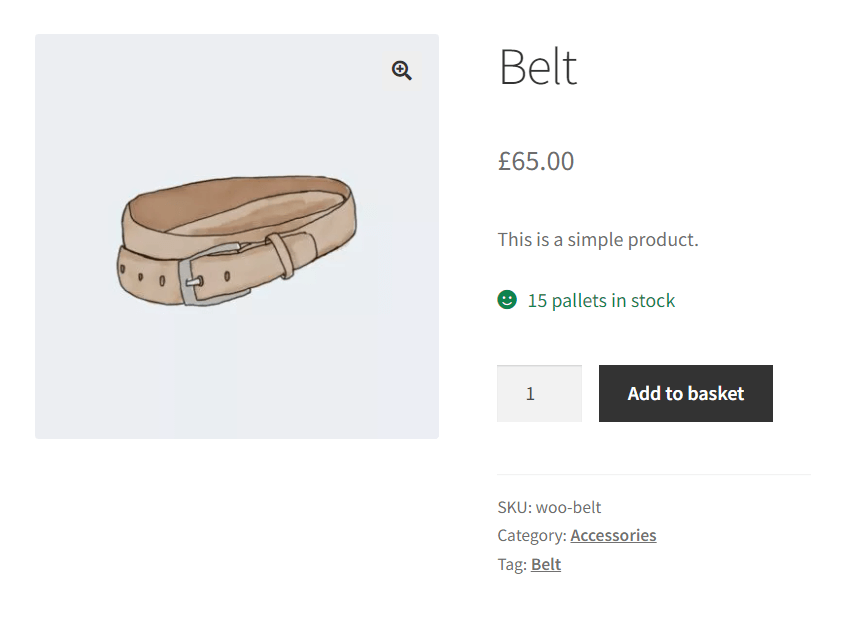Click the SKU woo-belt text
Screen dimensions: 852x625
(x=550, y=507)
